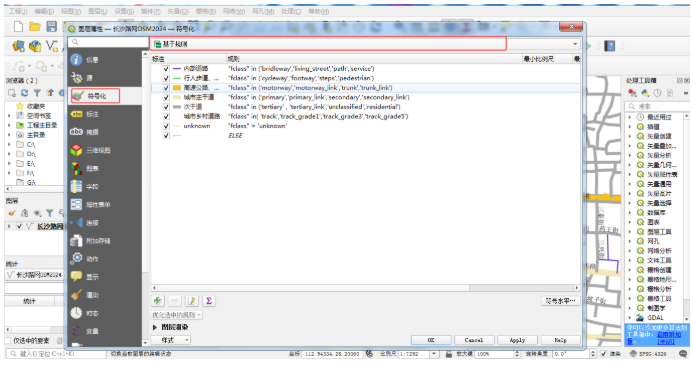Expand the Layer Rendering section
The width and height of the screenshot is (692, 366).
point(155,327)
